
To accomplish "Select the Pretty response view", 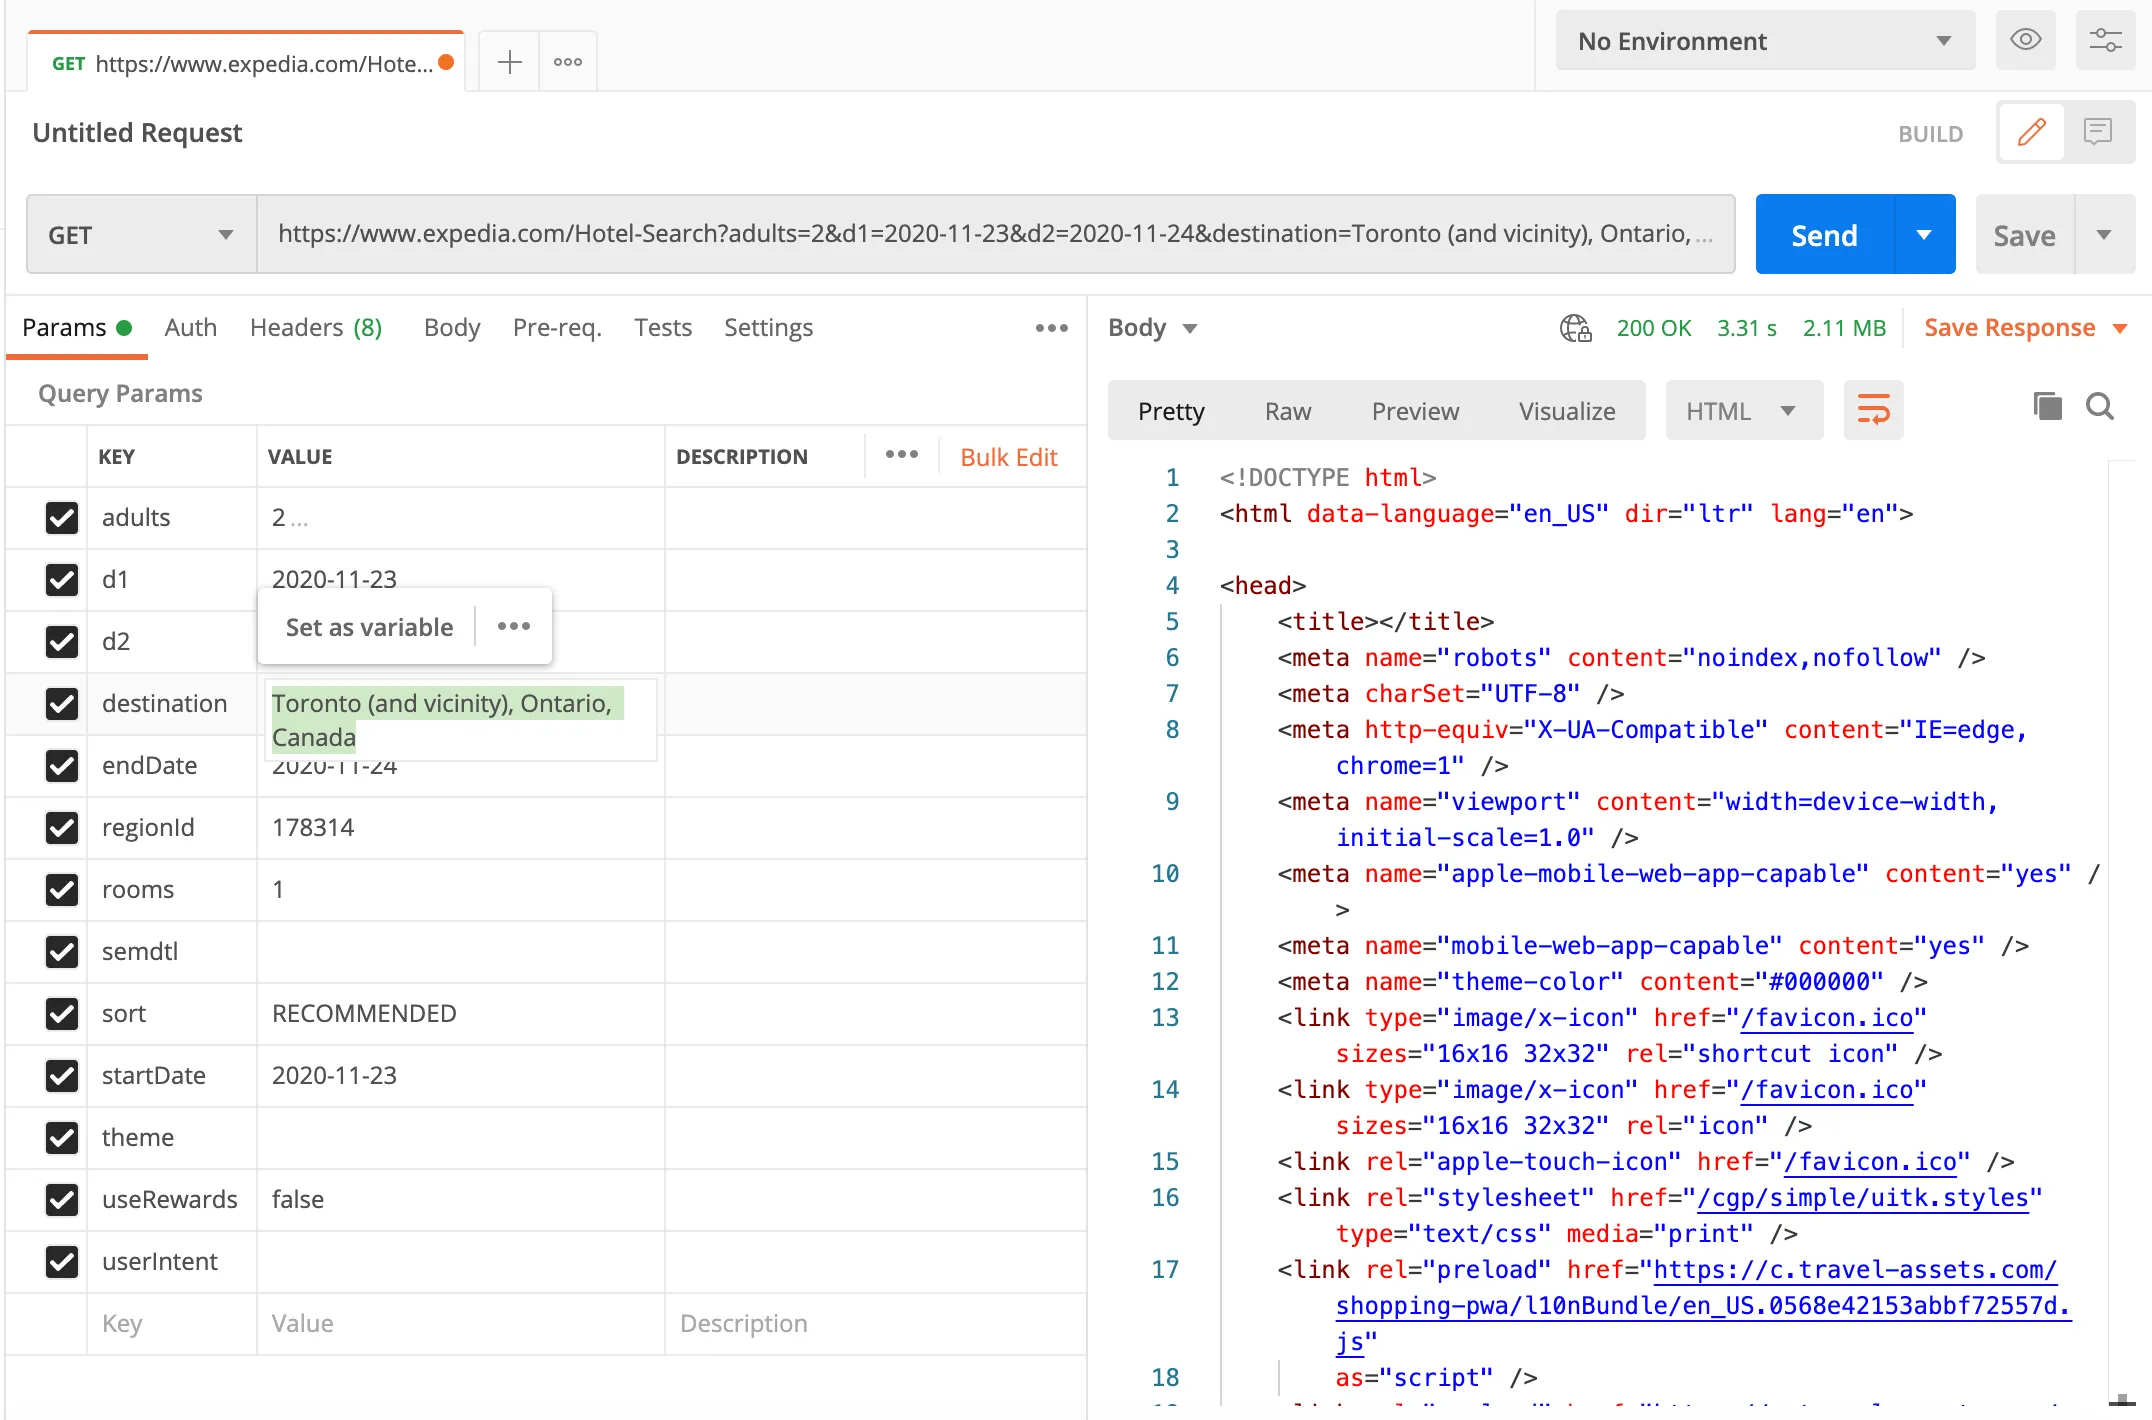I will [1171, 411].
